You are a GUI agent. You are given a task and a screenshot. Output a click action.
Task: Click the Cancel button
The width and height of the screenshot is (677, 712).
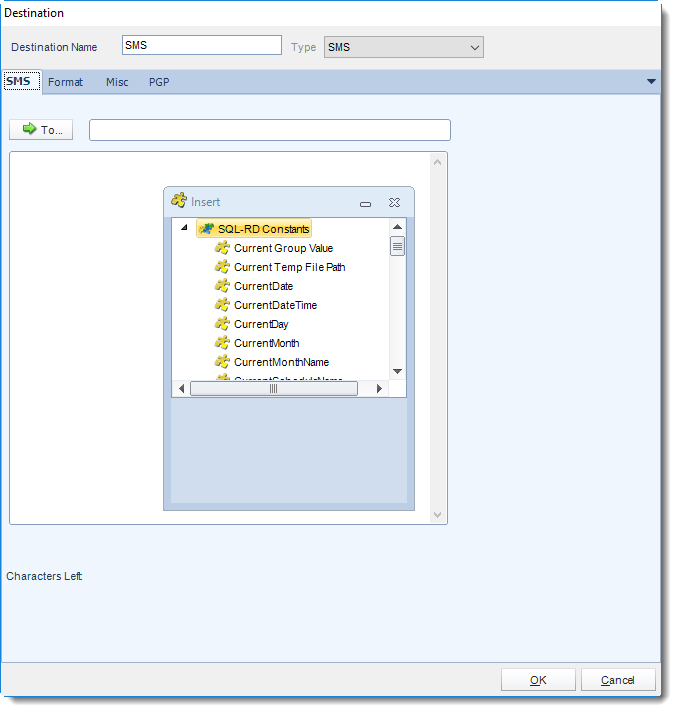point(618,680)
